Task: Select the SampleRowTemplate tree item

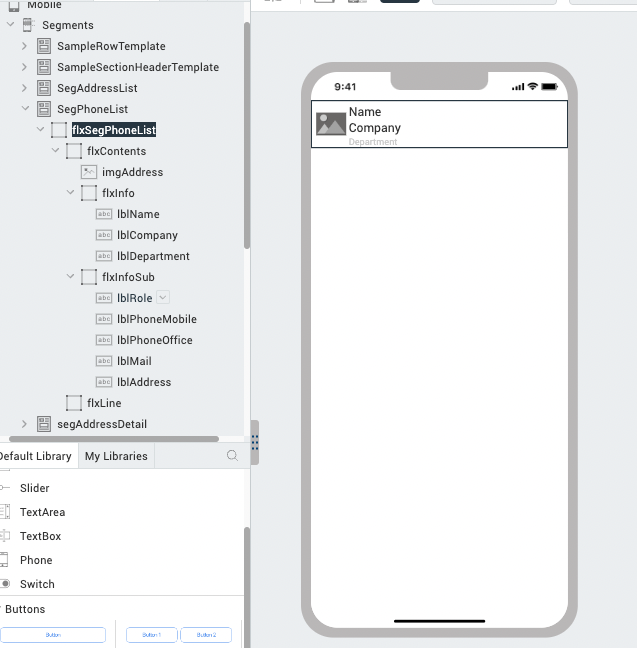Action: (111, 46)
